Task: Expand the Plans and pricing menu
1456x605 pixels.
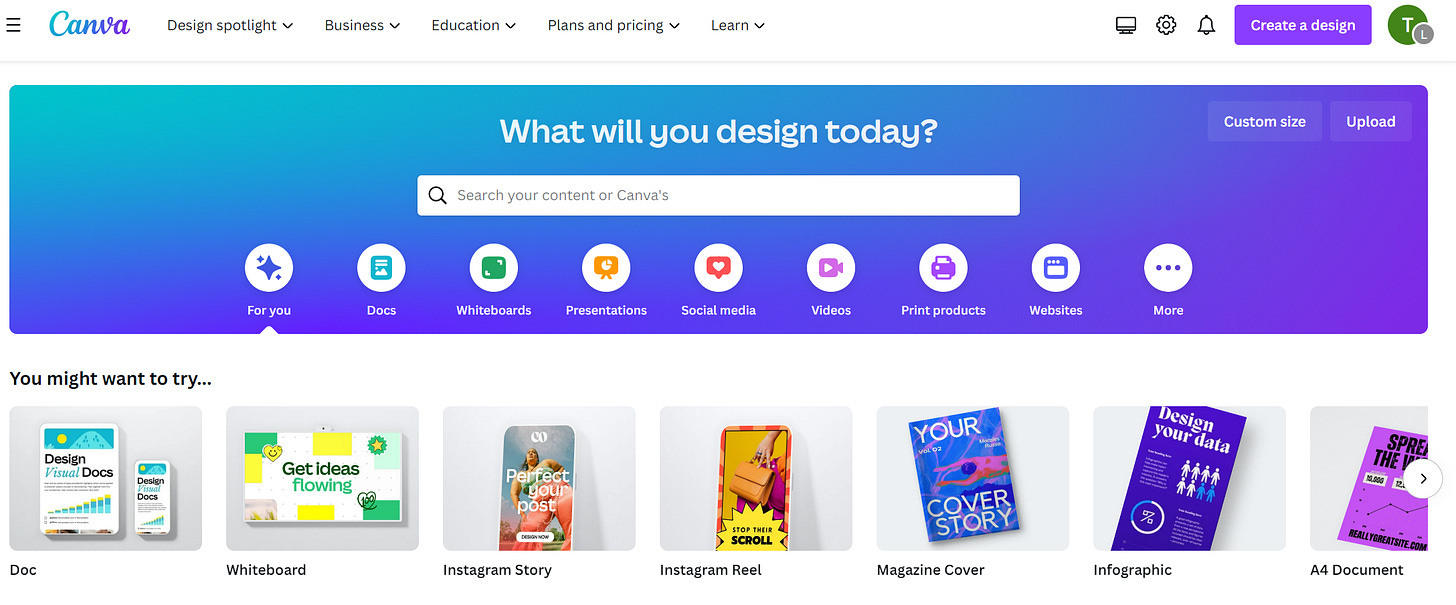Action: pyautogui.click(x=613, y=25)
